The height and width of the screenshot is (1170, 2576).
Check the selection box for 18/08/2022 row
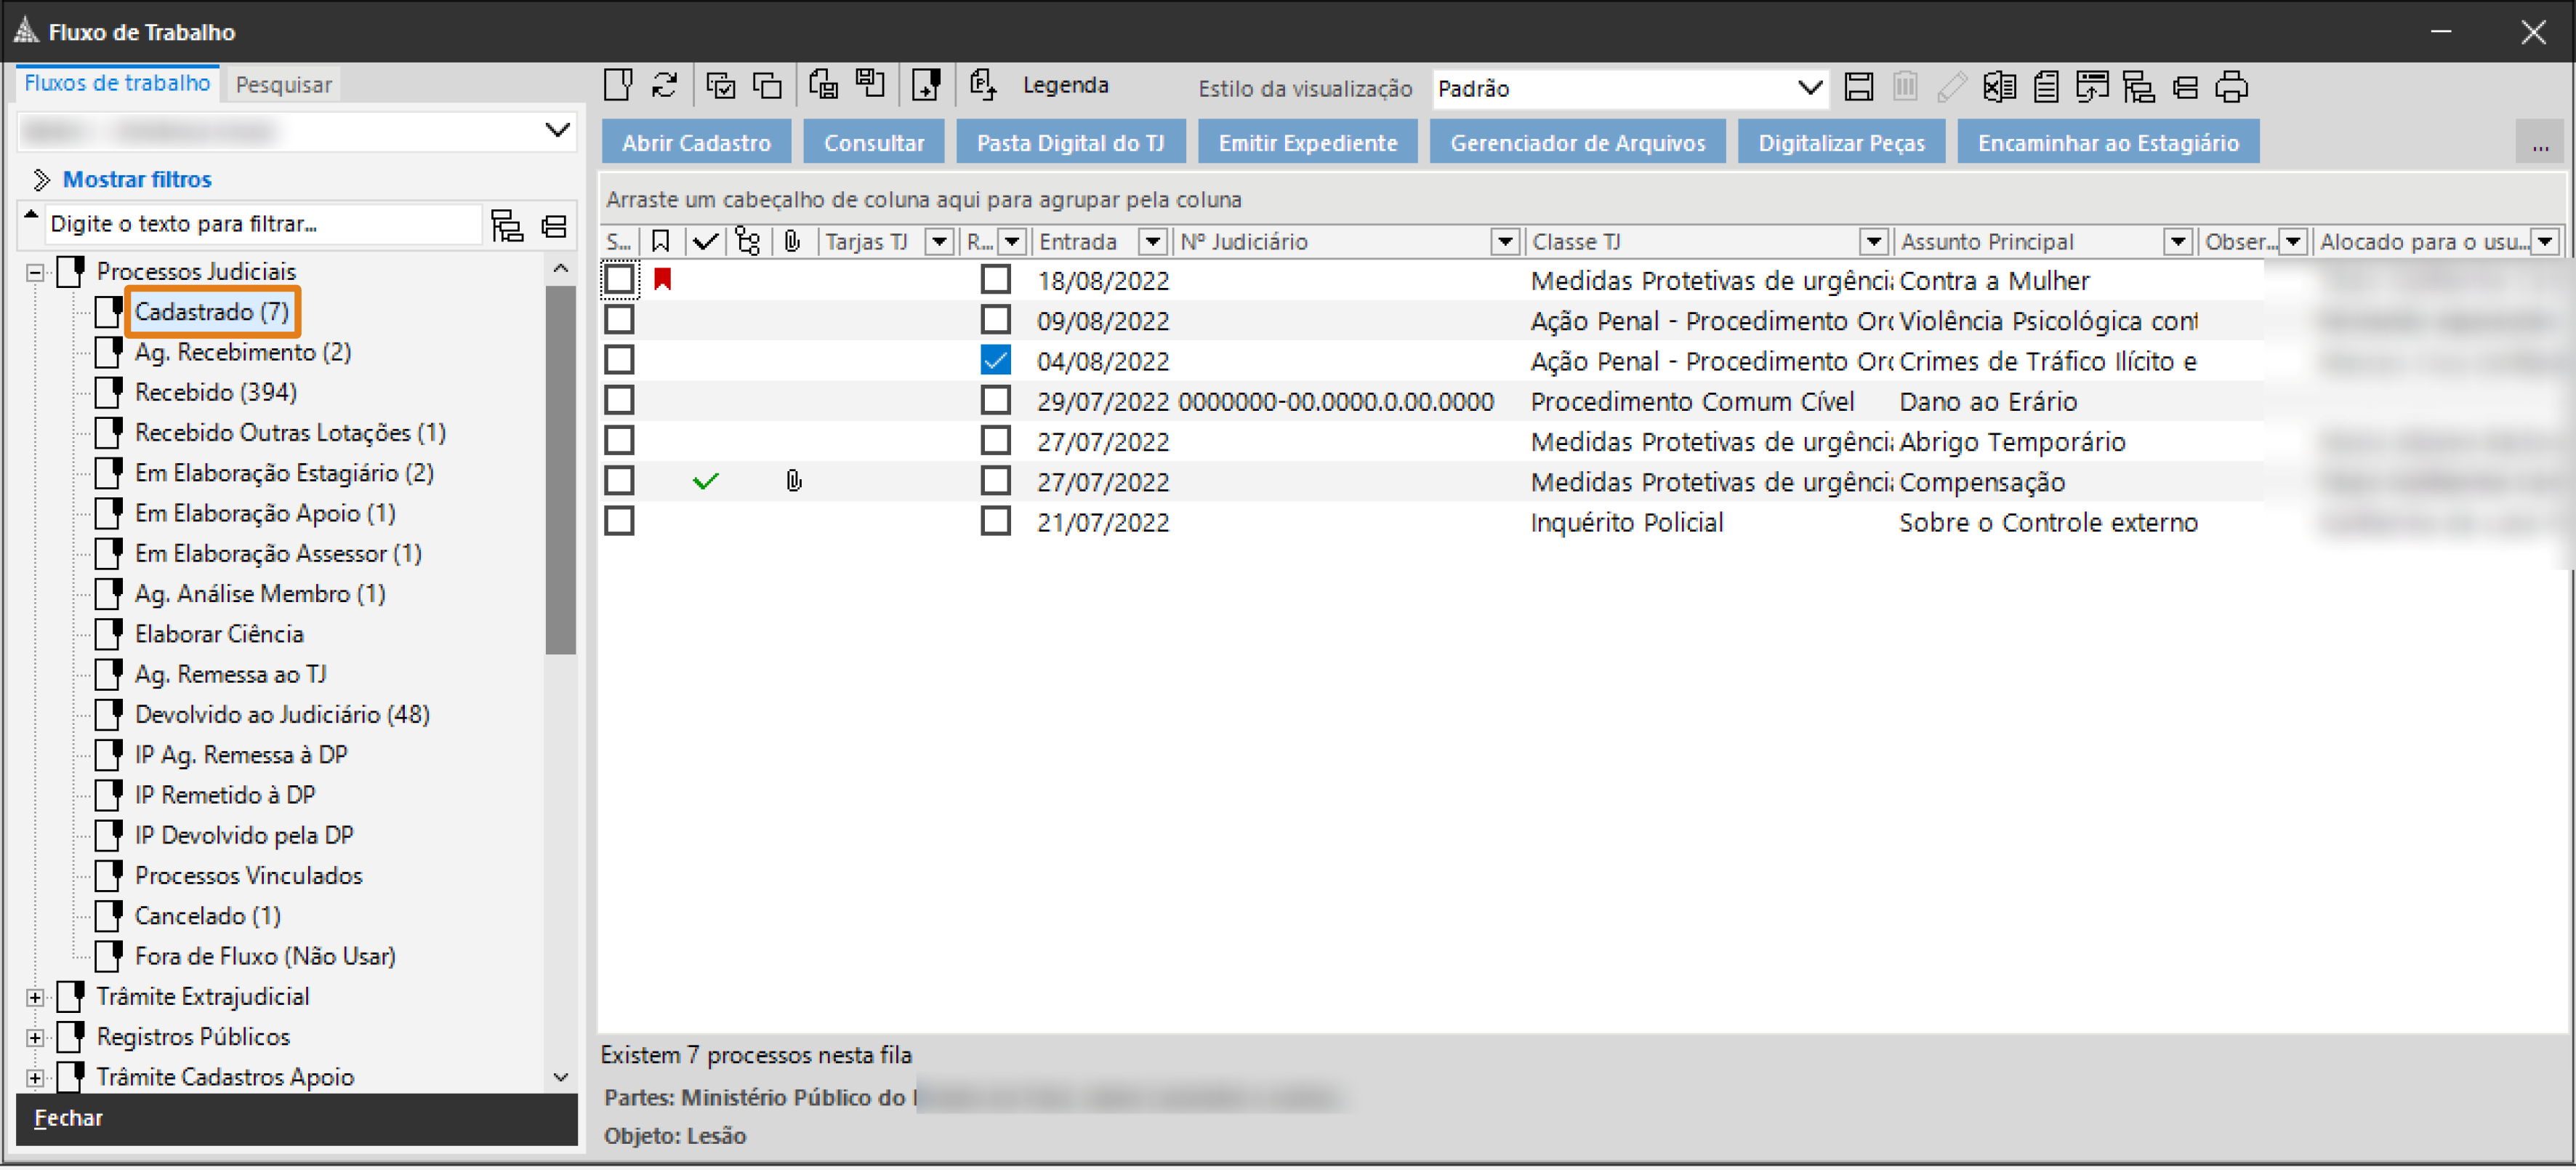tap(619, 280)
